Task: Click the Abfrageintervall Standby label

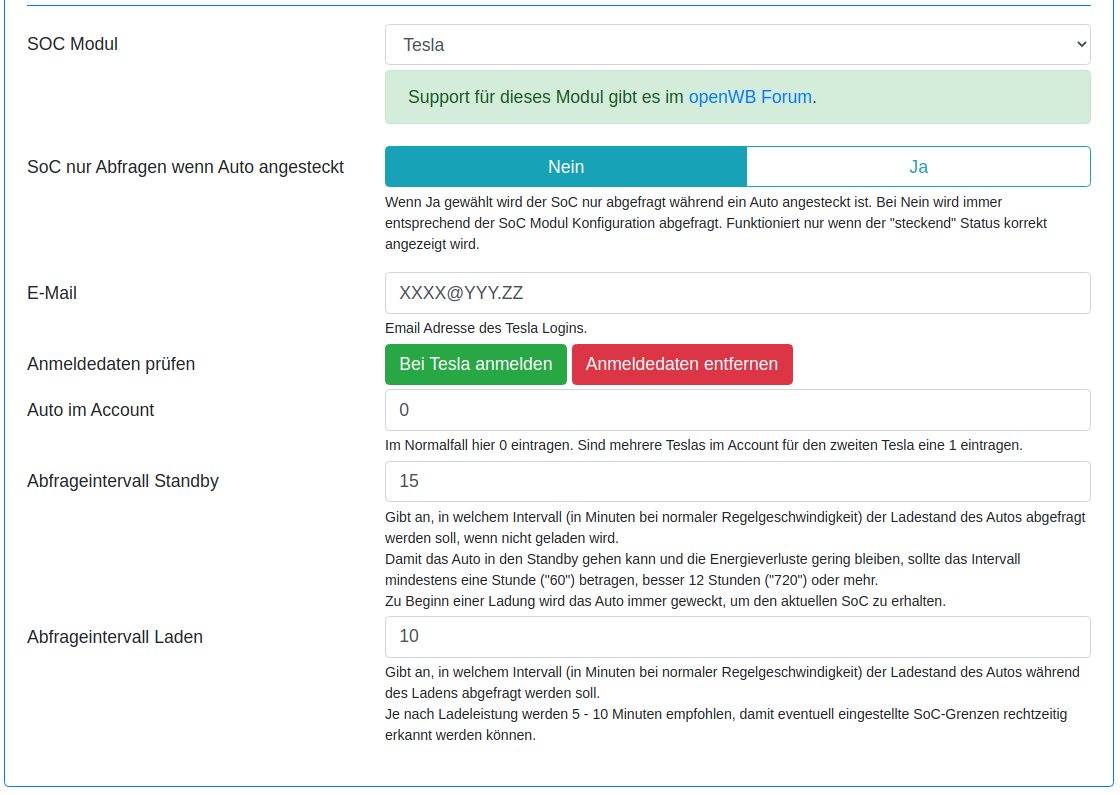Action: click(x=123, y=481)
